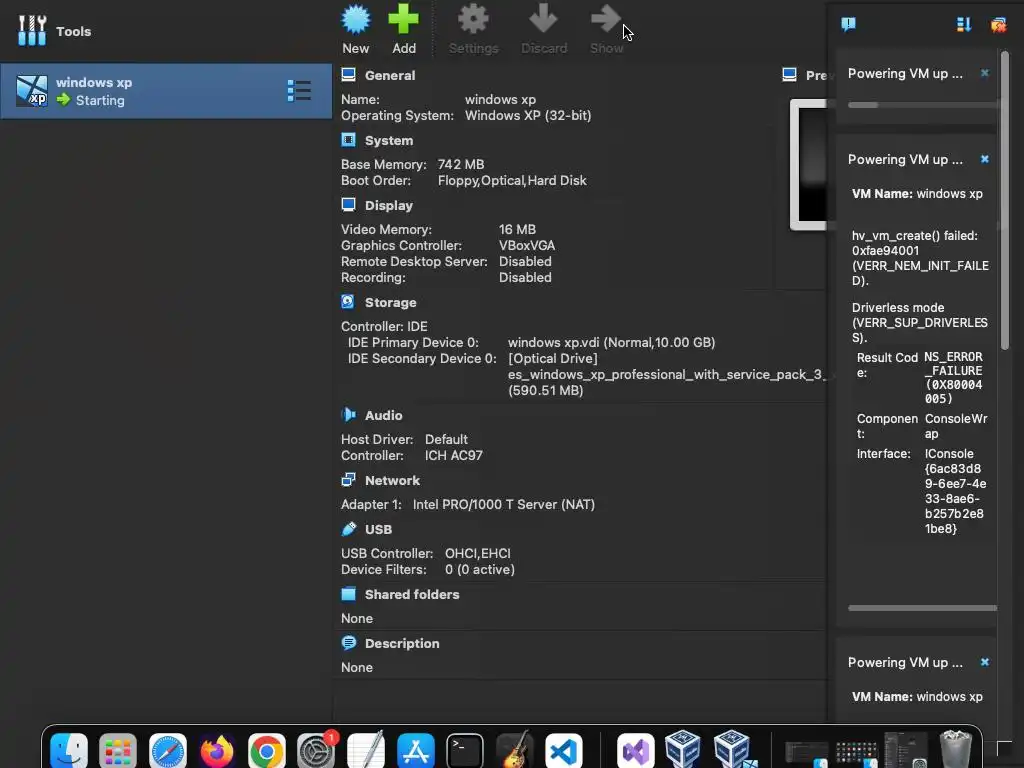The width and height of the screenshot is (1024, 768).
Task: Open the Network section header link
Action: (x=392, y=480)
